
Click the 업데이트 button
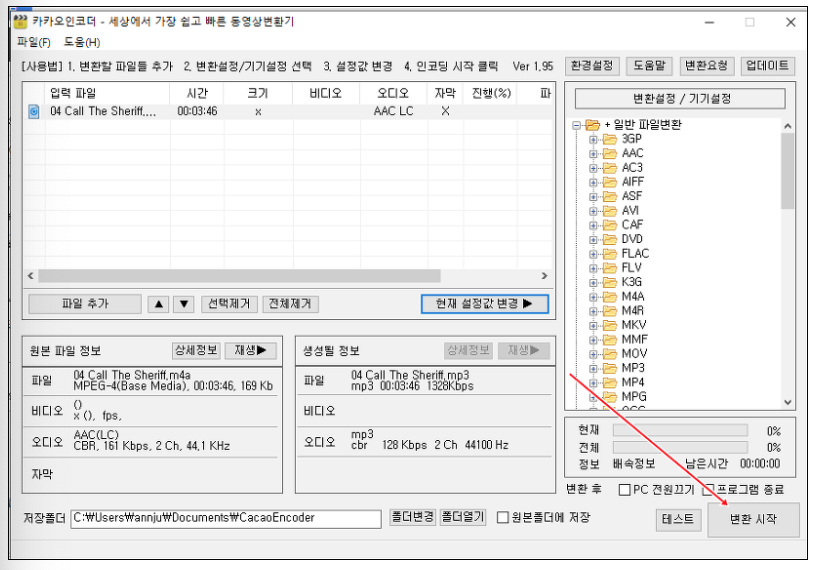click(768, 66)
